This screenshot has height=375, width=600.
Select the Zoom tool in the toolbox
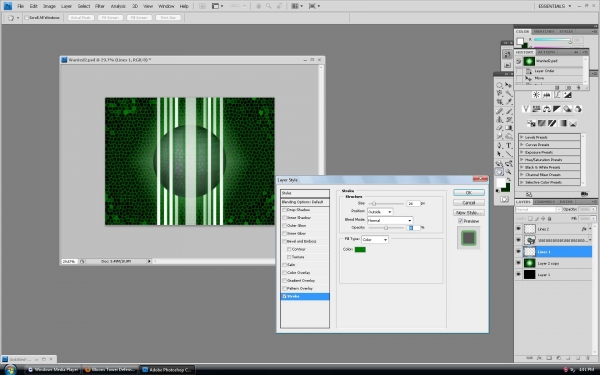click(509, 172)
